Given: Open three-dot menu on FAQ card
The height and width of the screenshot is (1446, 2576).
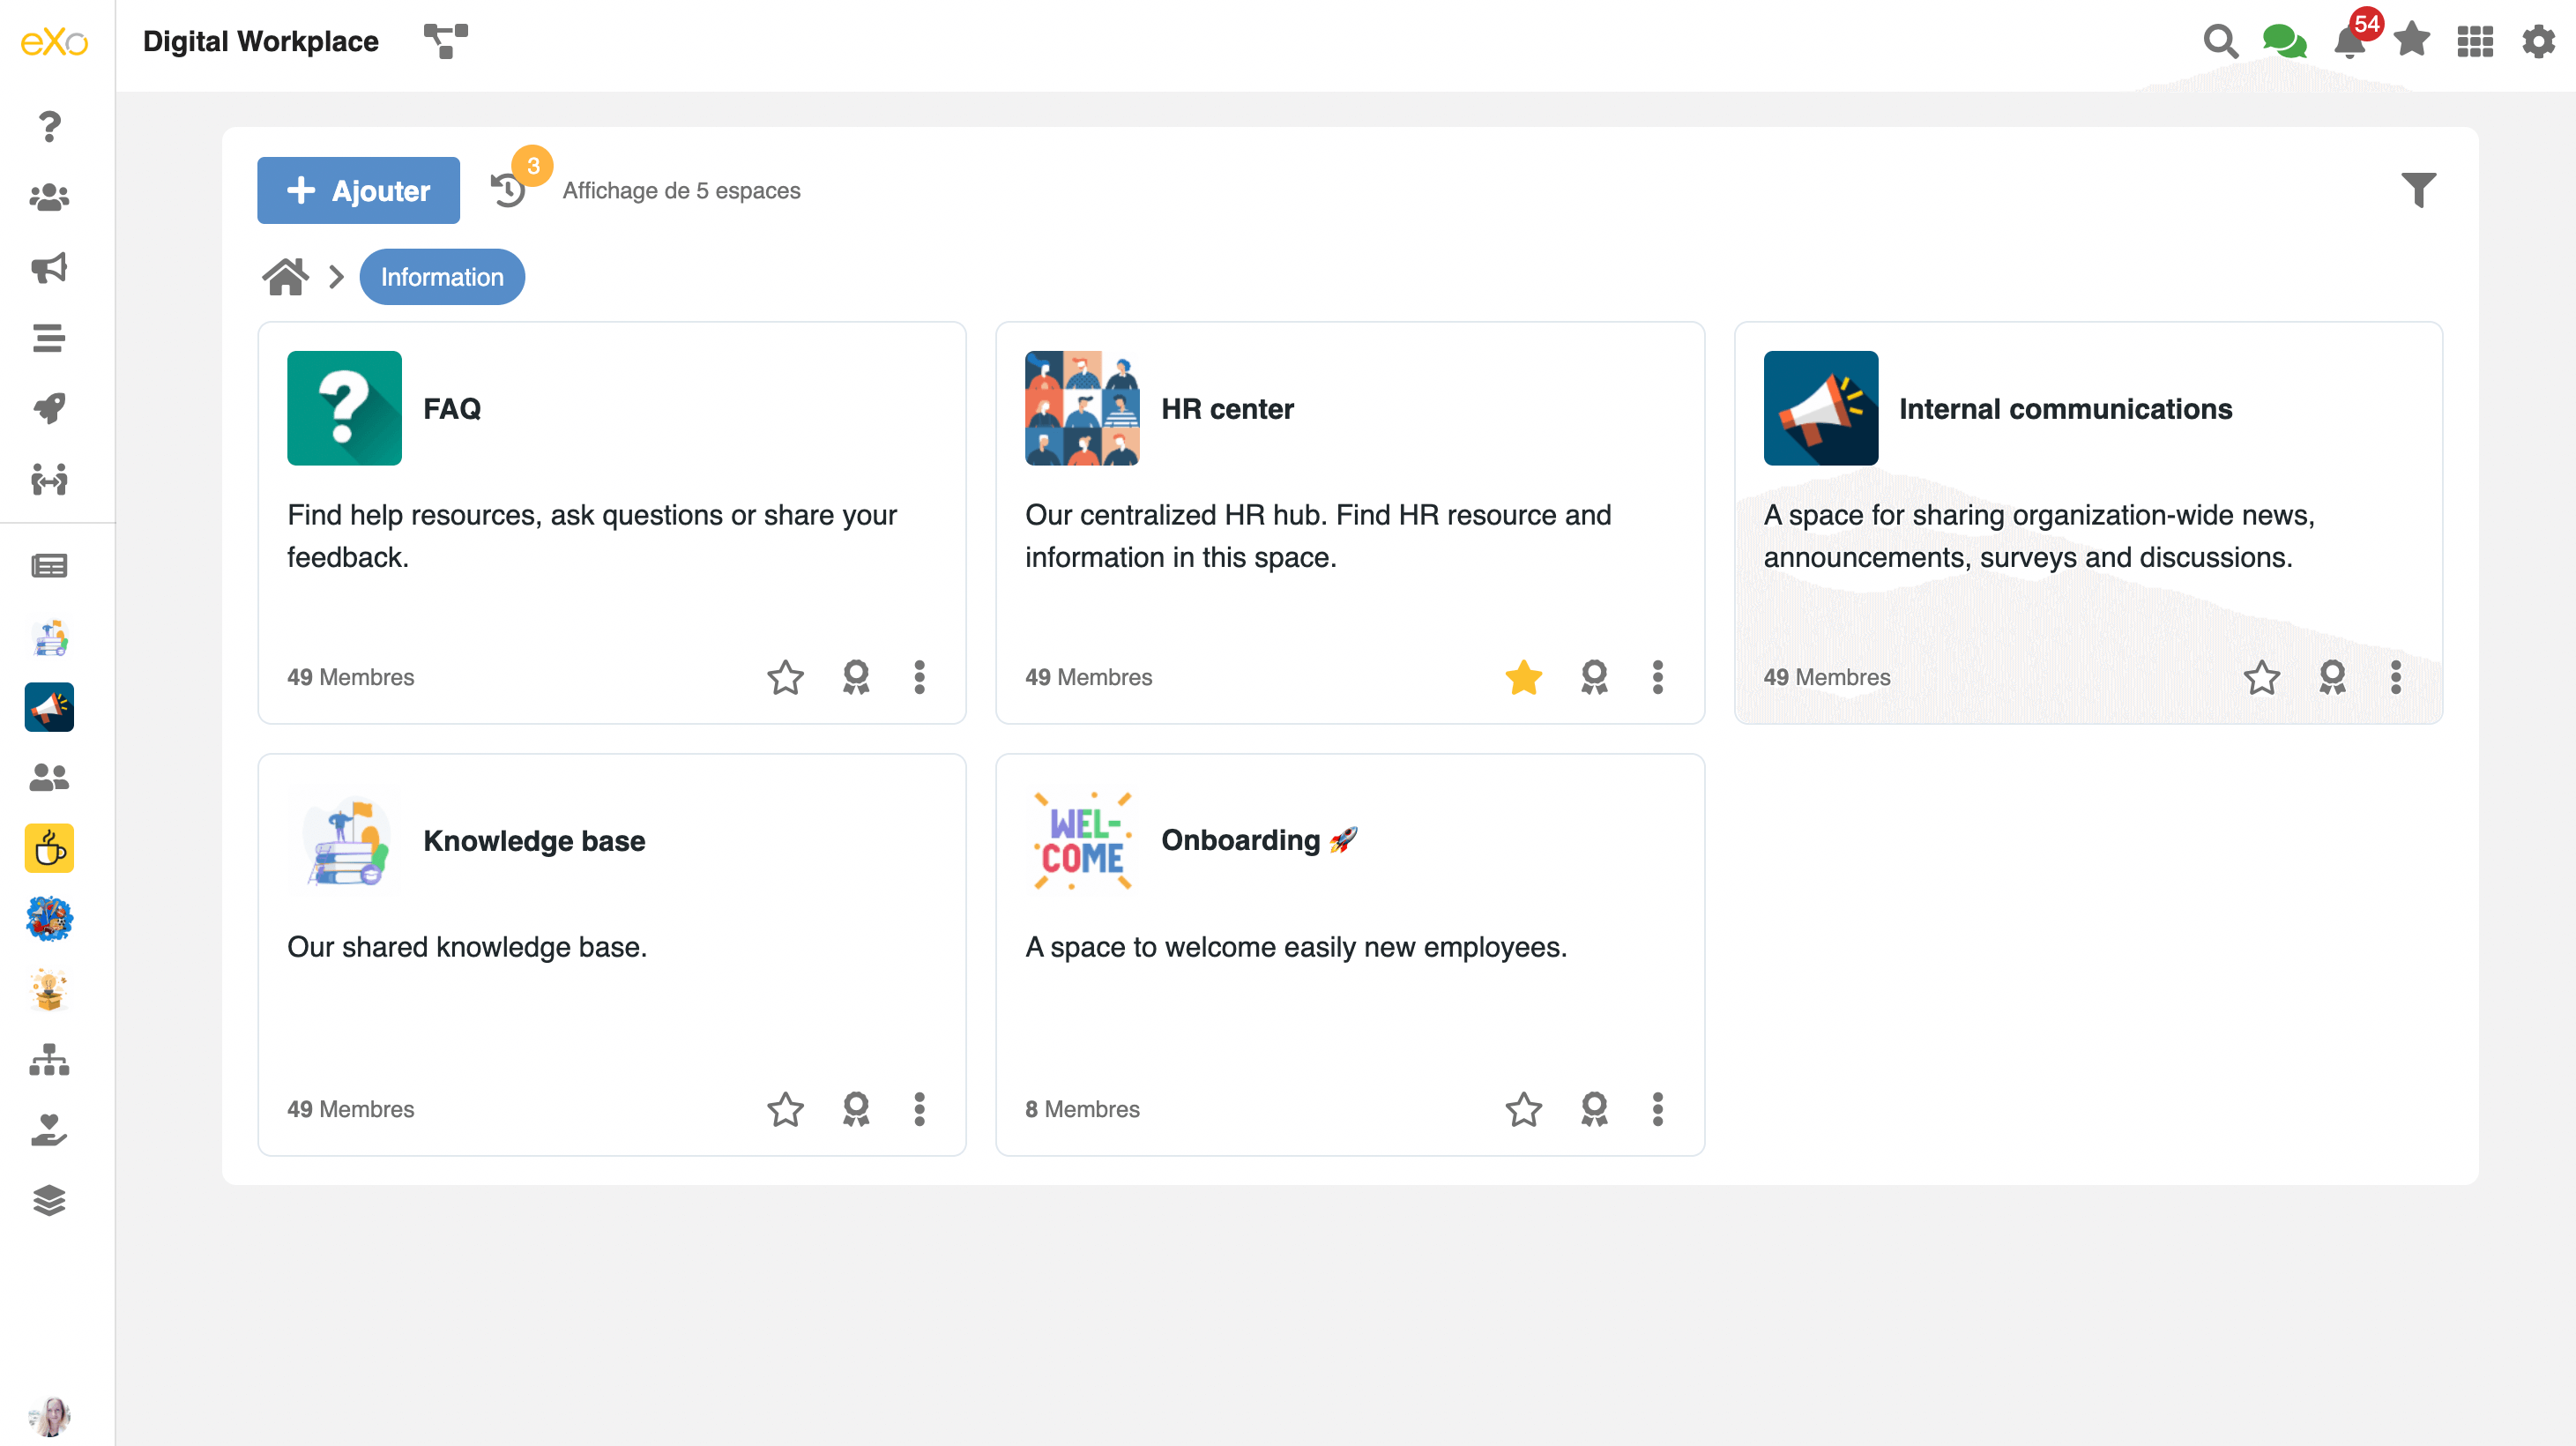Looking at the screenshot, I should pos(919,677).
